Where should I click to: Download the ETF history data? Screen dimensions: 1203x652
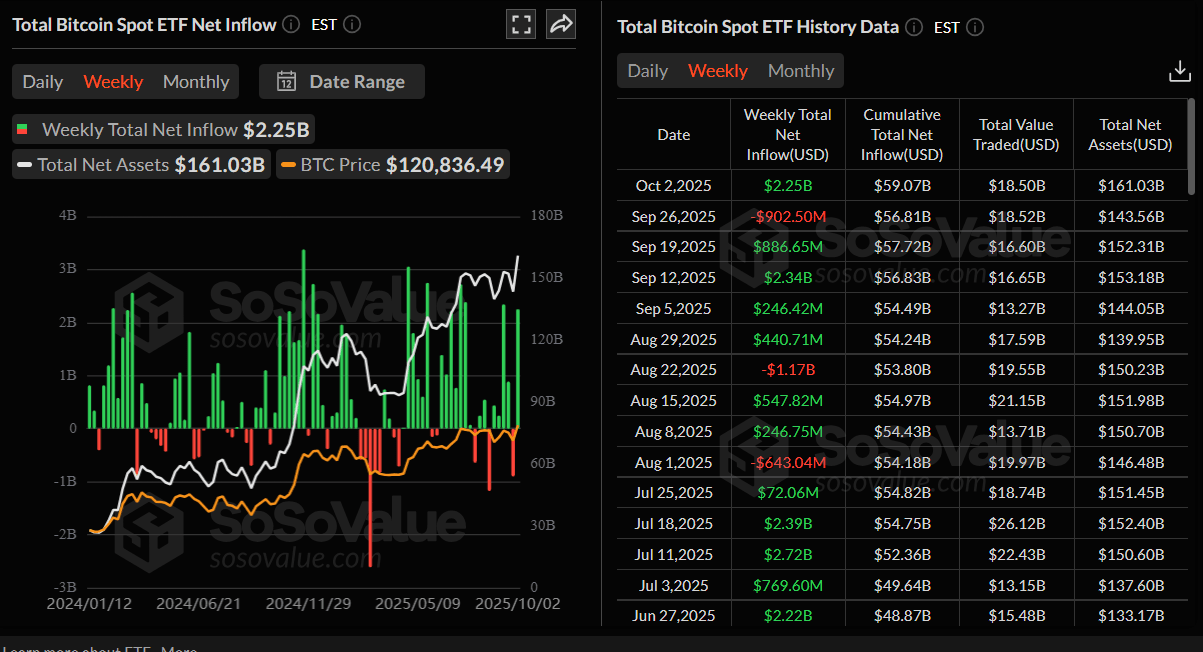(1180, 70)
